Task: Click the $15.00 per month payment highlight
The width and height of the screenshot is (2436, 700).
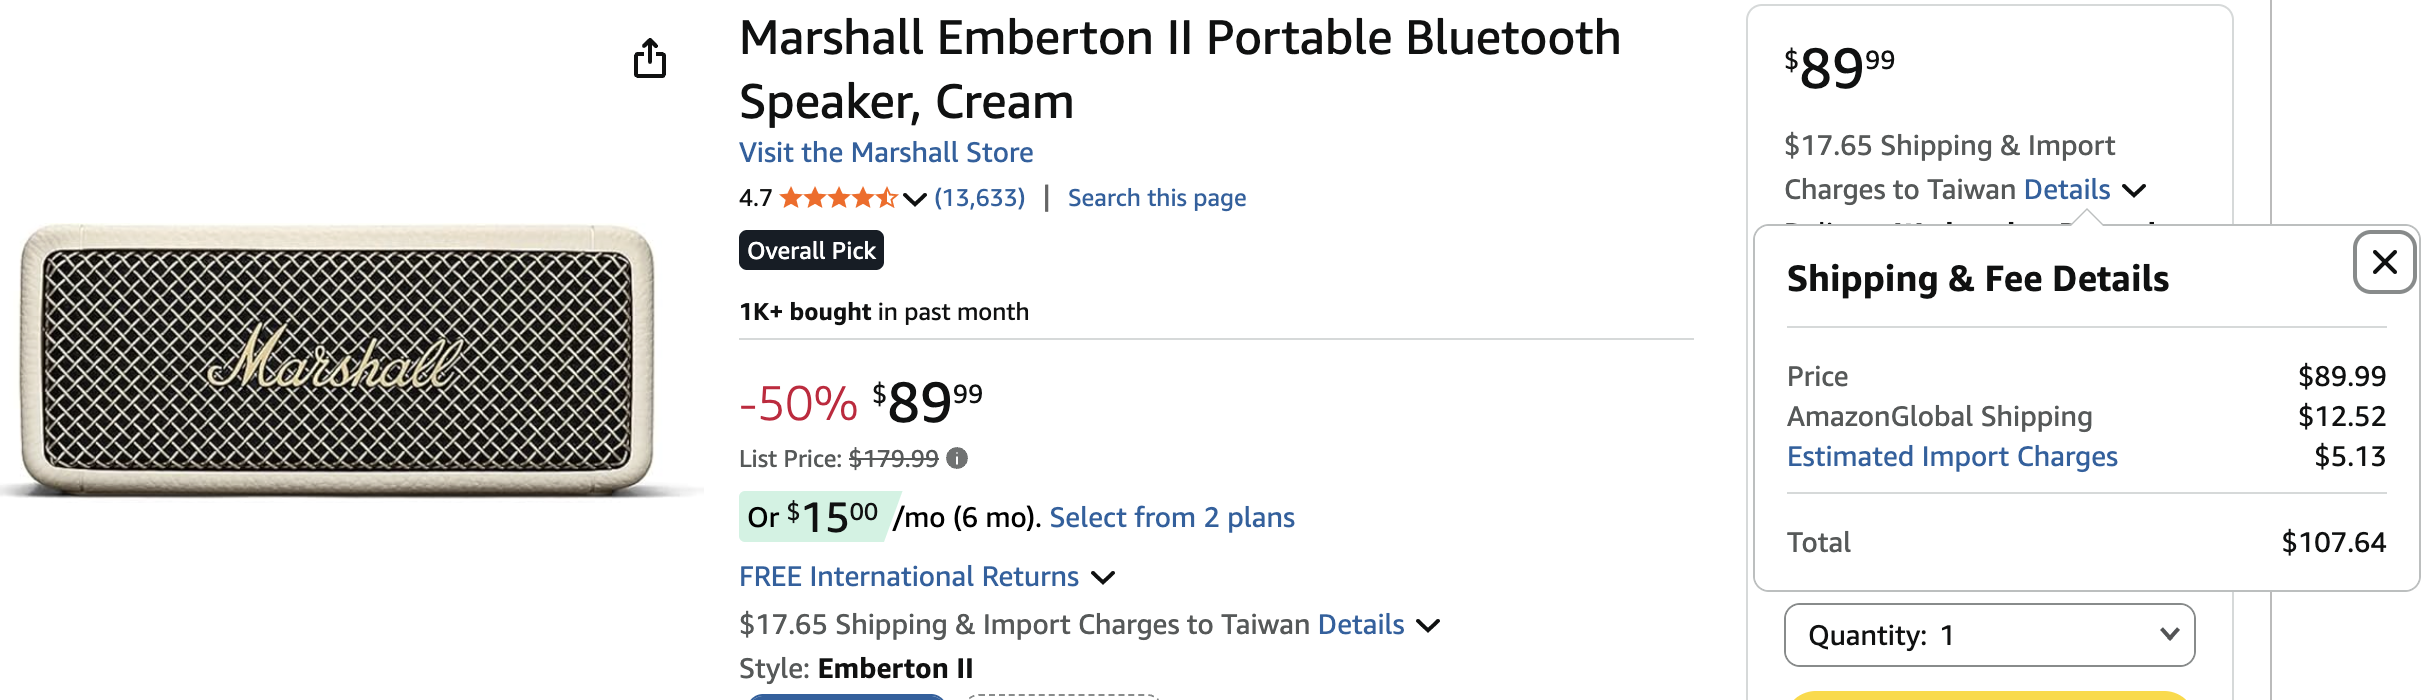Action: point(814,517)
